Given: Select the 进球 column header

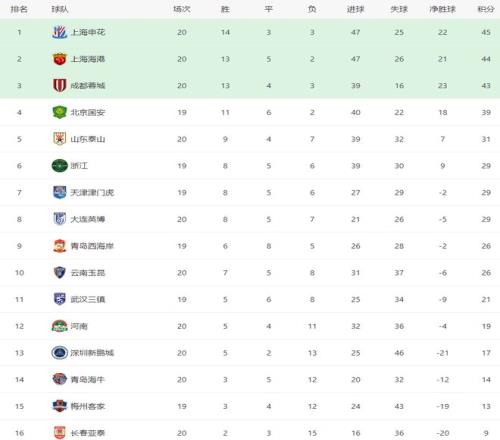Looking at the screenshot, I should (355, 9).
